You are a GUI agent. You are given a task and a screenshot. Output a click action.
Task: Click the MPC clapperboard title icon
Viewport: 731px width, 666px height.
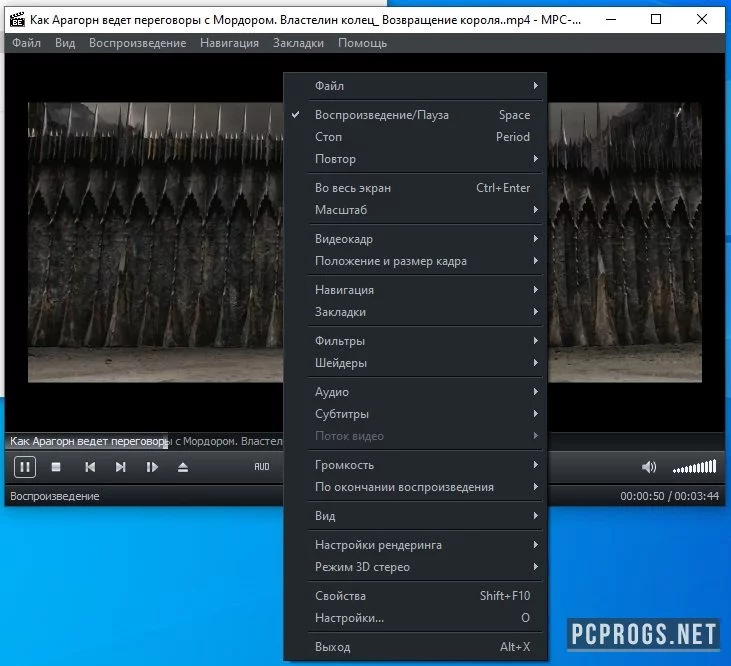pos(17,20)
